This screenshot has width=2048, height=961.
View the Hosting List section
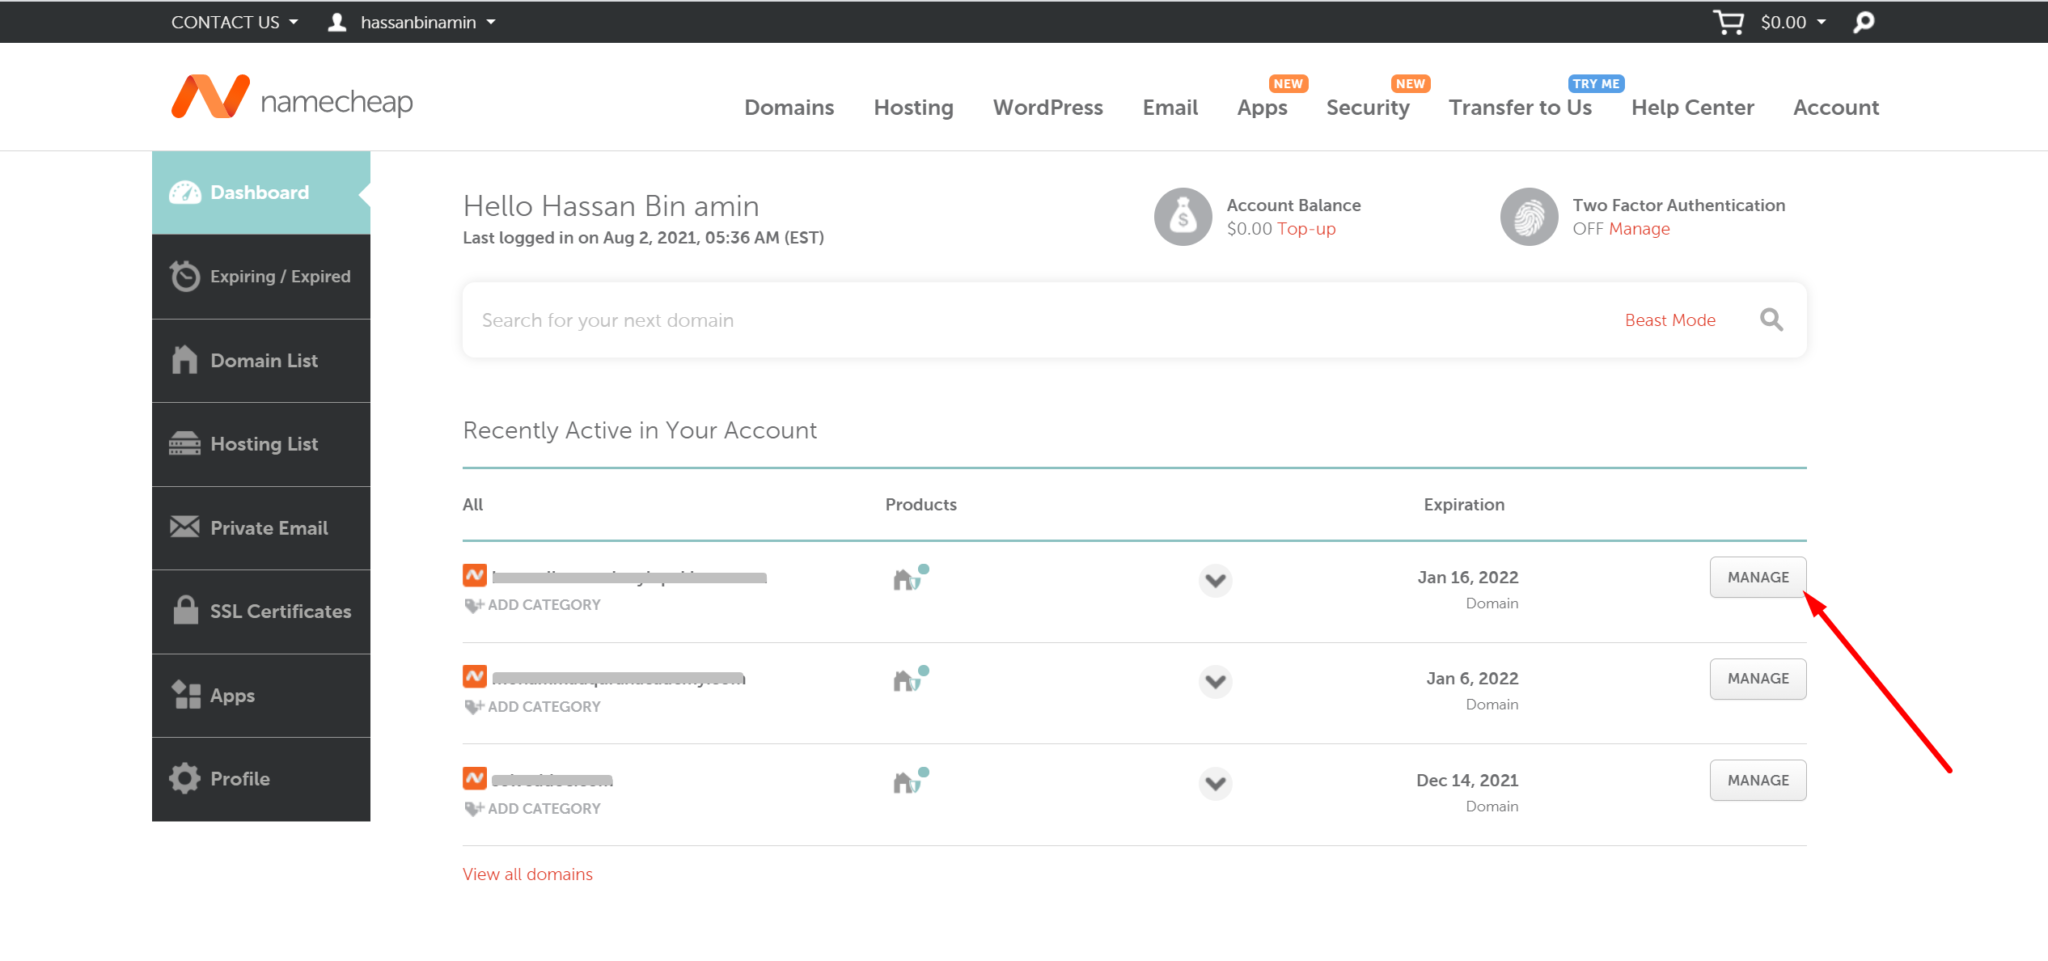[x=260, y=444]
